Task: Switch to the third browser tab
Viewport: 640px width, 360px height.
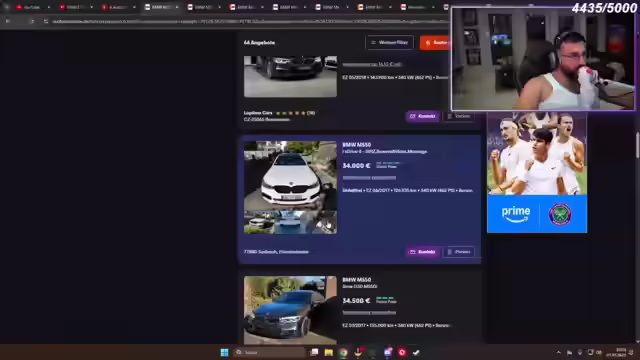Action: point(118,7)
